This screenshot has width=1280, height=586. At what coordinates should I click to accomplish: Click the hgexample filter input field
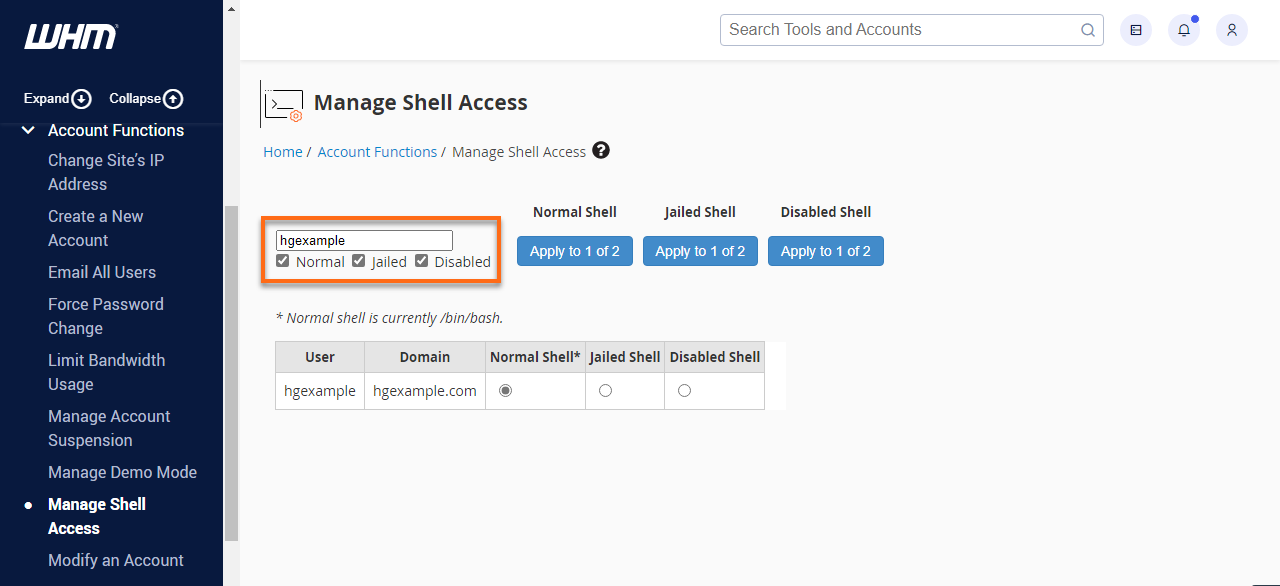click(363, 240)
